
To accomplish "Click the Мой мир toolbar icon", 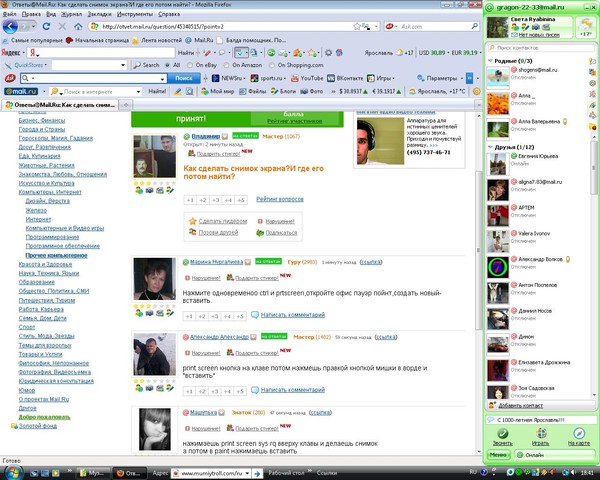I will click(218, 91).
